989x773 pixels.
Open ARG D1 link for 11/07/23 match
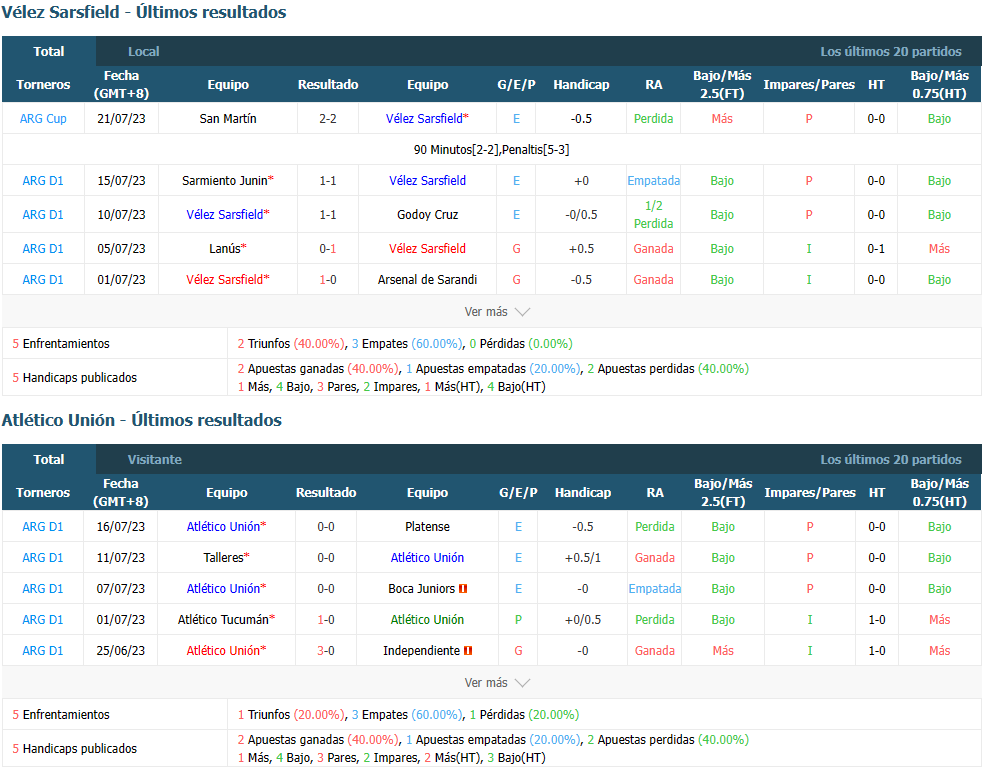pos(43,558)
